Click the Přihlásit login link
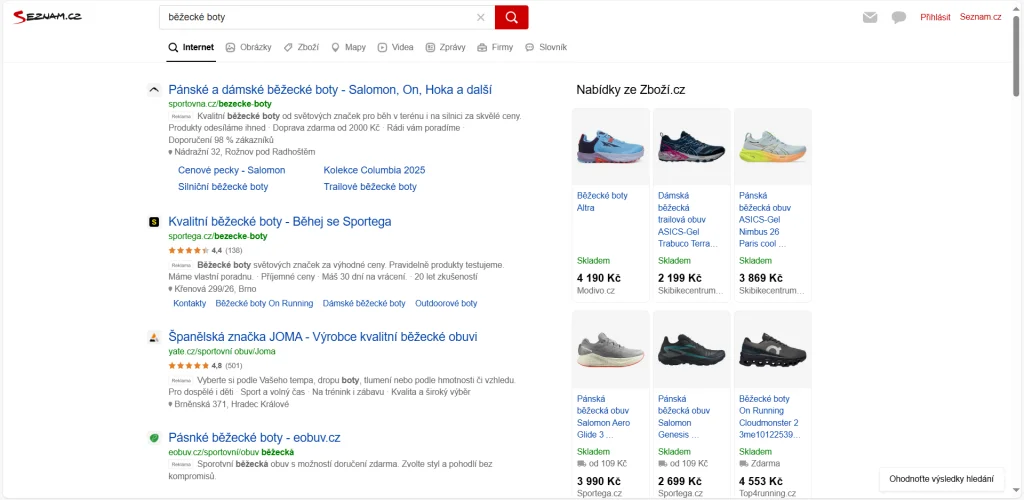Image resolution: width=1024 pixels, height=500 pixels. 935,18
